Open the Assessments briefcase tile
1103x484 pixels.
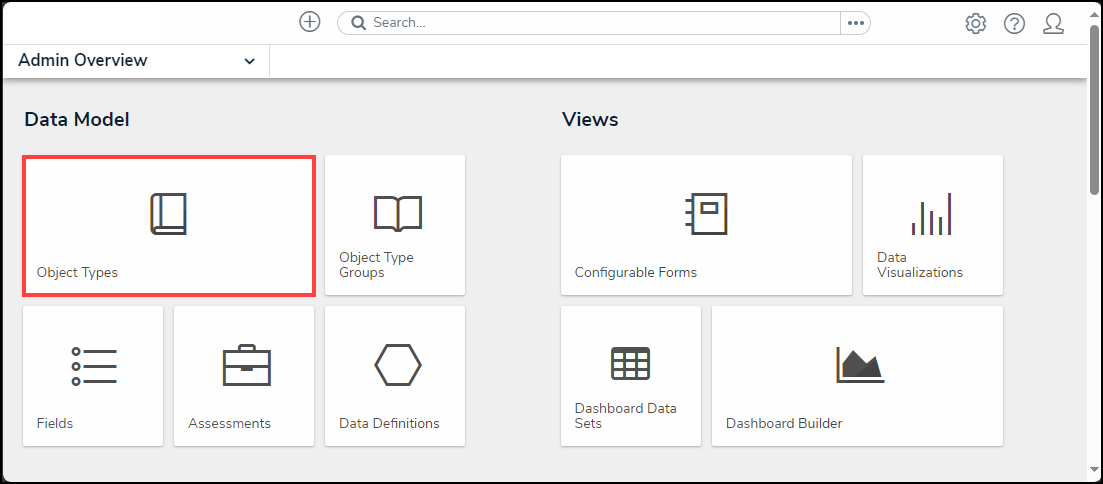244,376
